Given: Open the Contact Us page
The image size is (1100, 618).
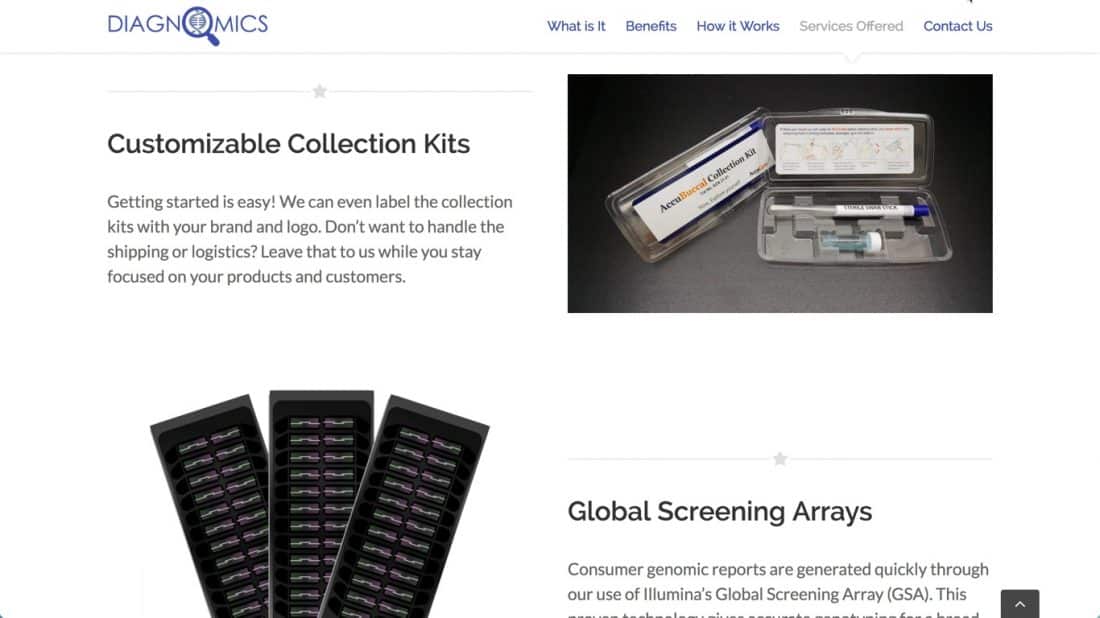Looking at the screenshot, I should click(958, 27).
